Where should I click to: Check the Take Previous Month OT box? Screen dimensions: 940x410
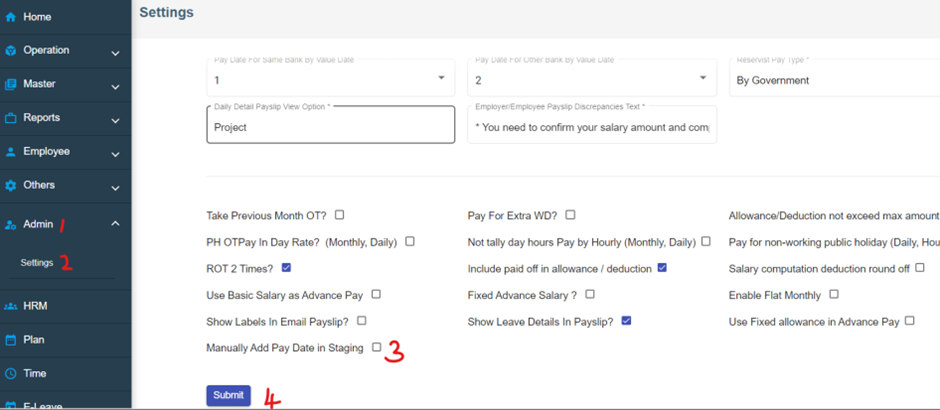coord(340,215)
